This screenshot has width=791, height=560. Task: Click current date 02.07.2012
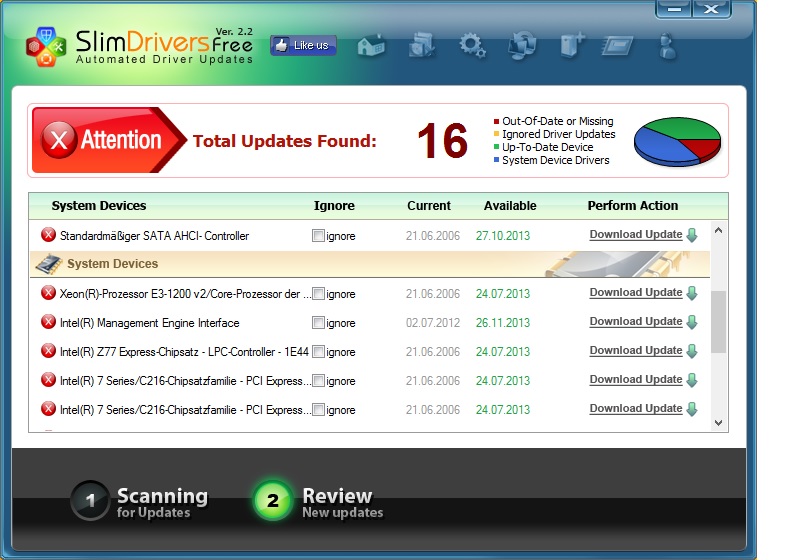(433, 323)
